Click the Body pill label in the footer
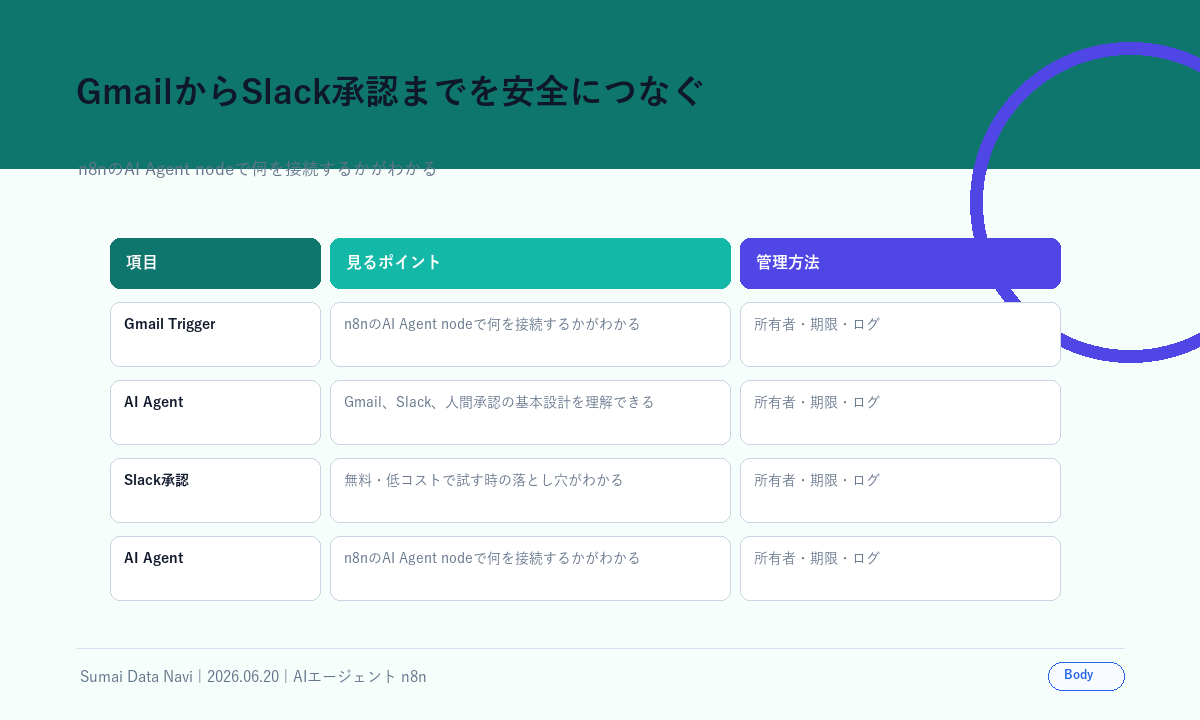Screen dimensions: 1200x720 [1086, 676]
